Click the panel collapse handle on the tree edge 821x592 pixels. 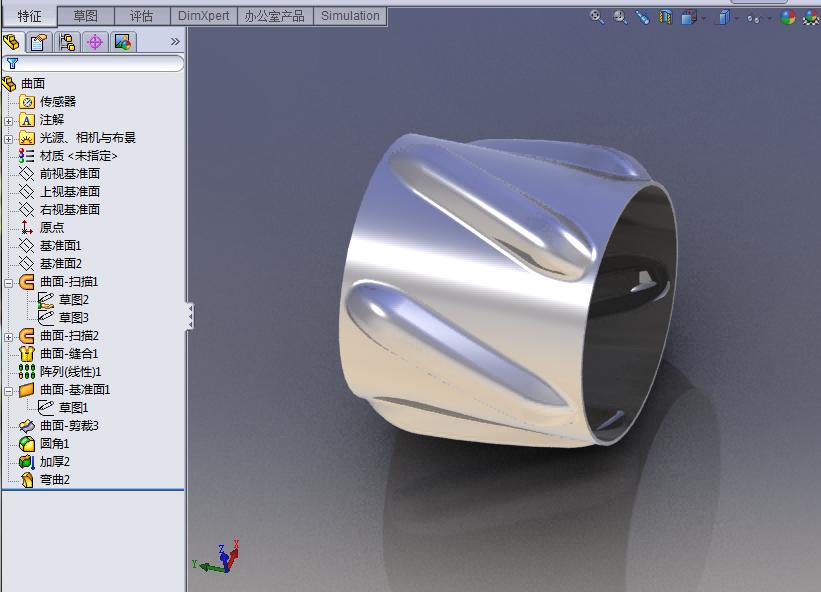[190, 316]
